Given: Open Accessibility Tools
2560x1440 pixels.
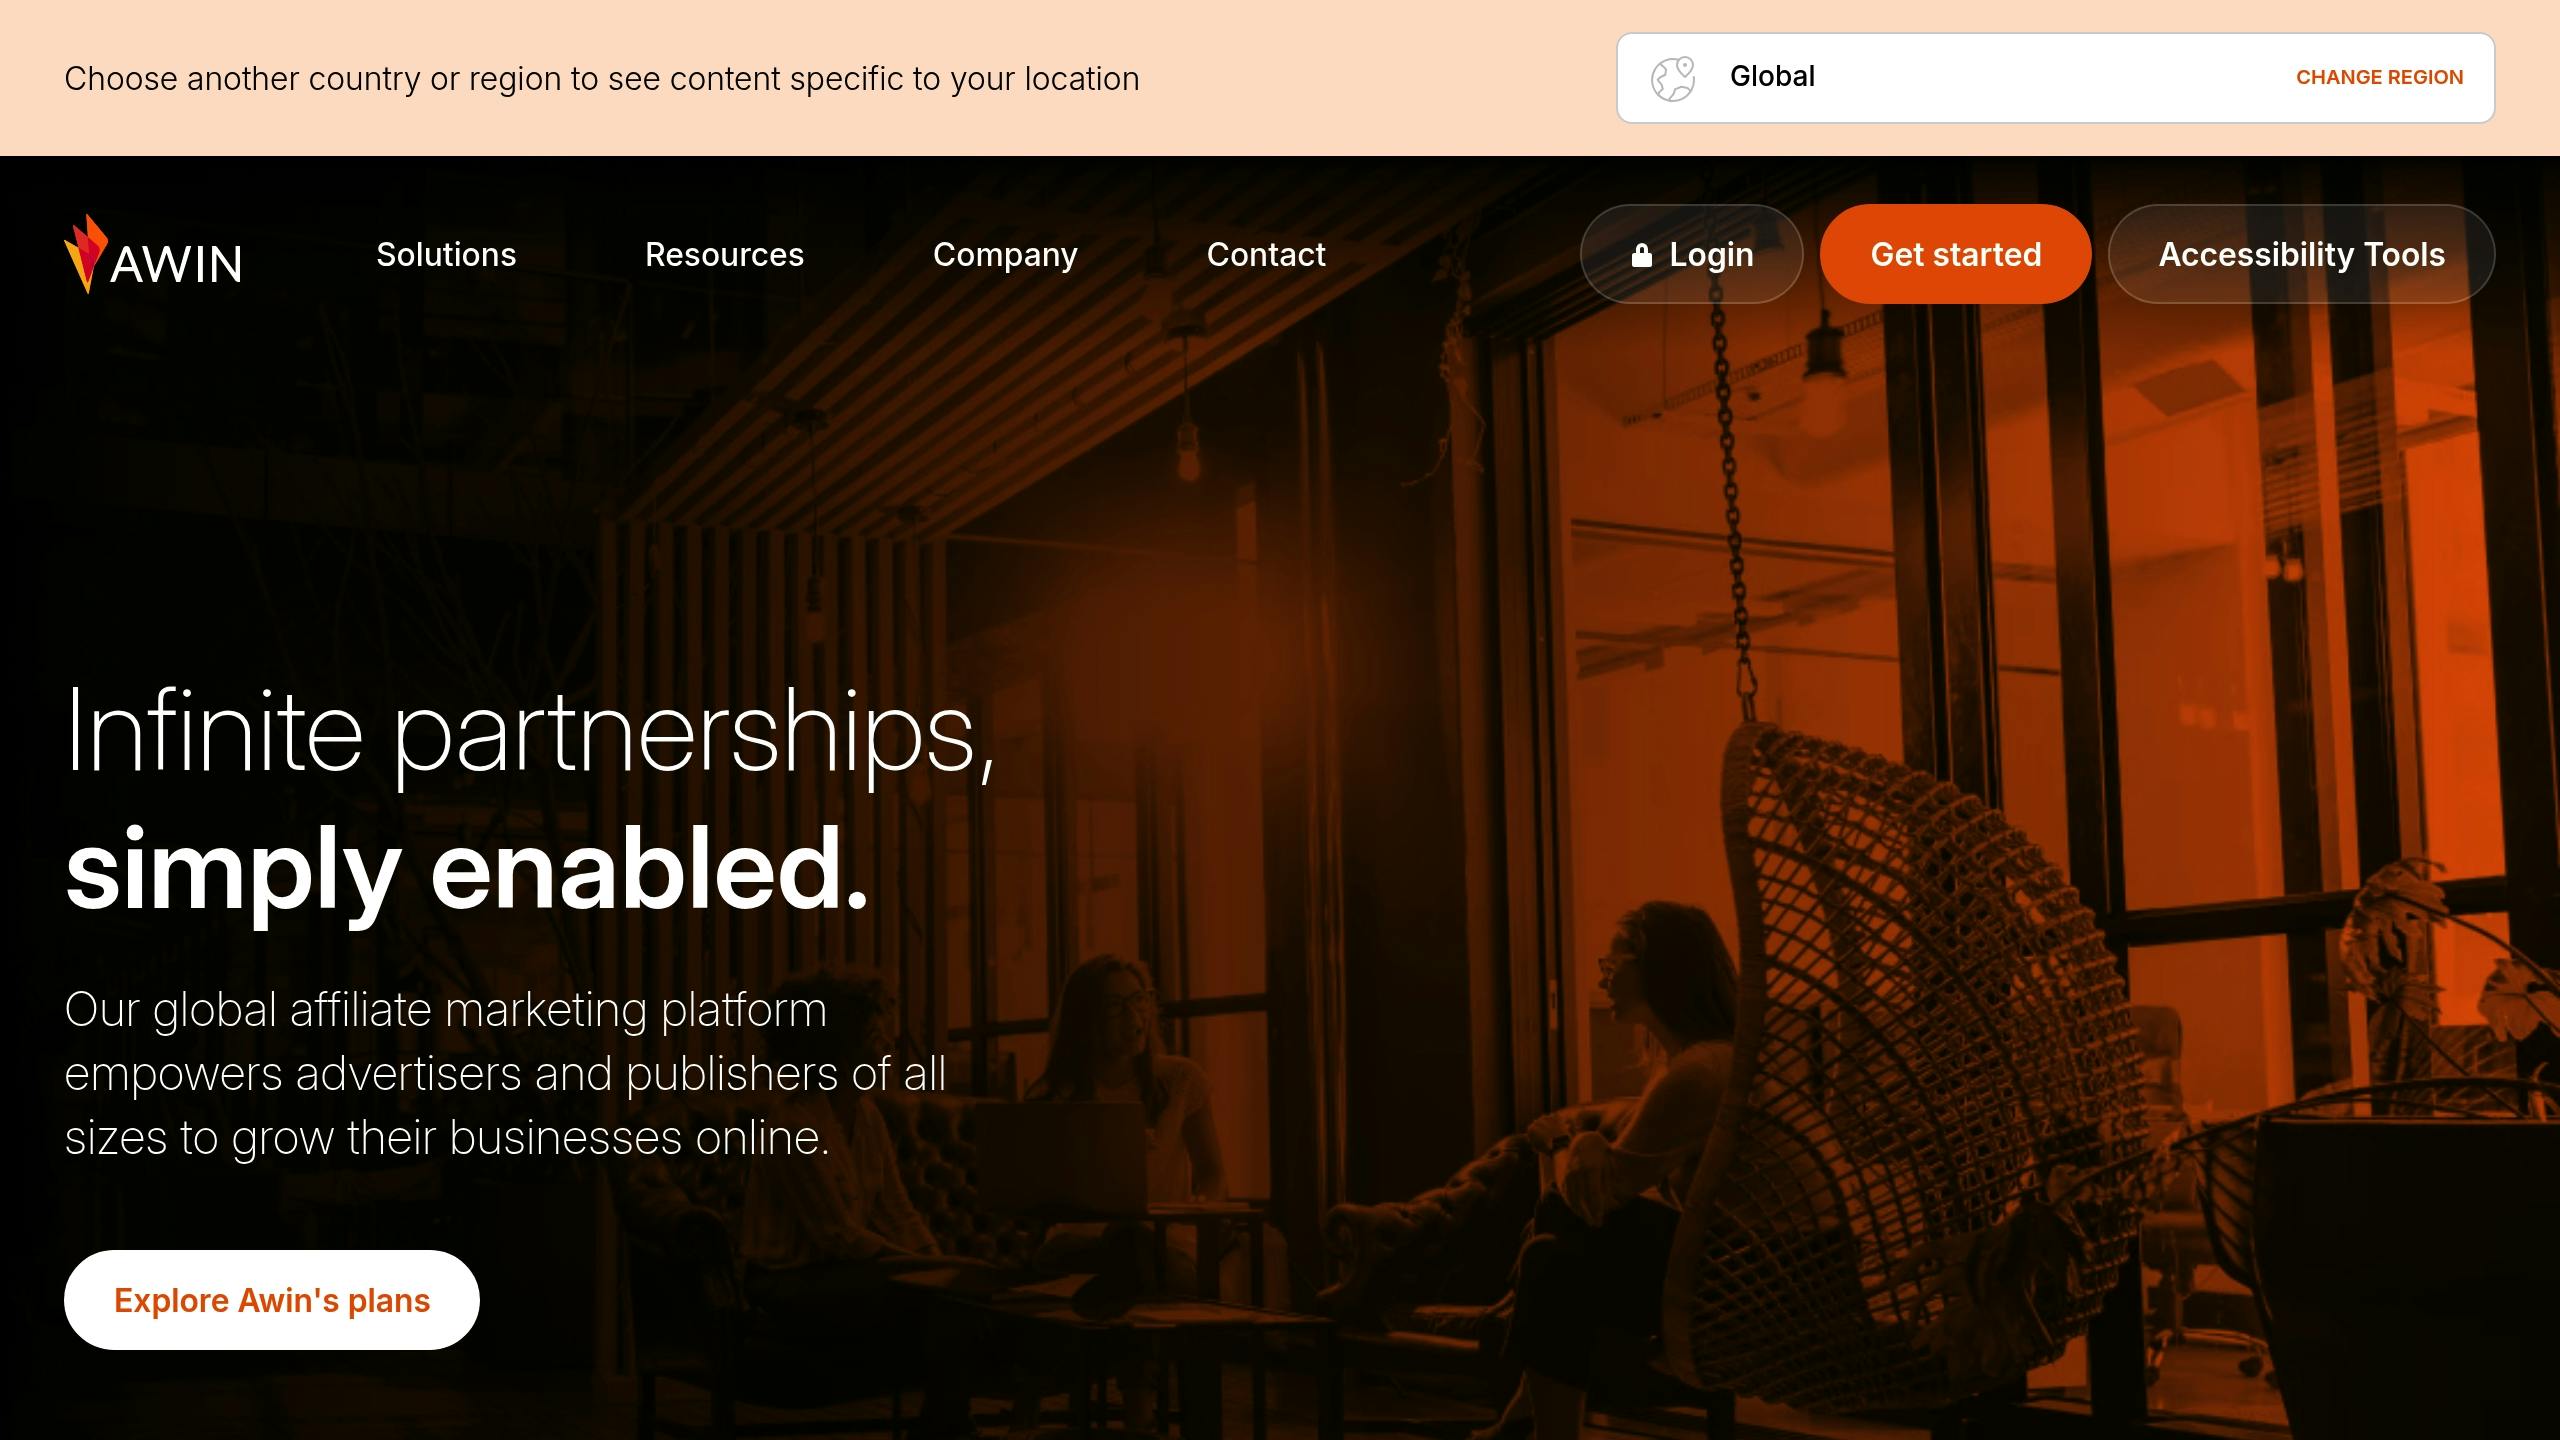Looking at the screenshot, I should [x=2302, y=254].
